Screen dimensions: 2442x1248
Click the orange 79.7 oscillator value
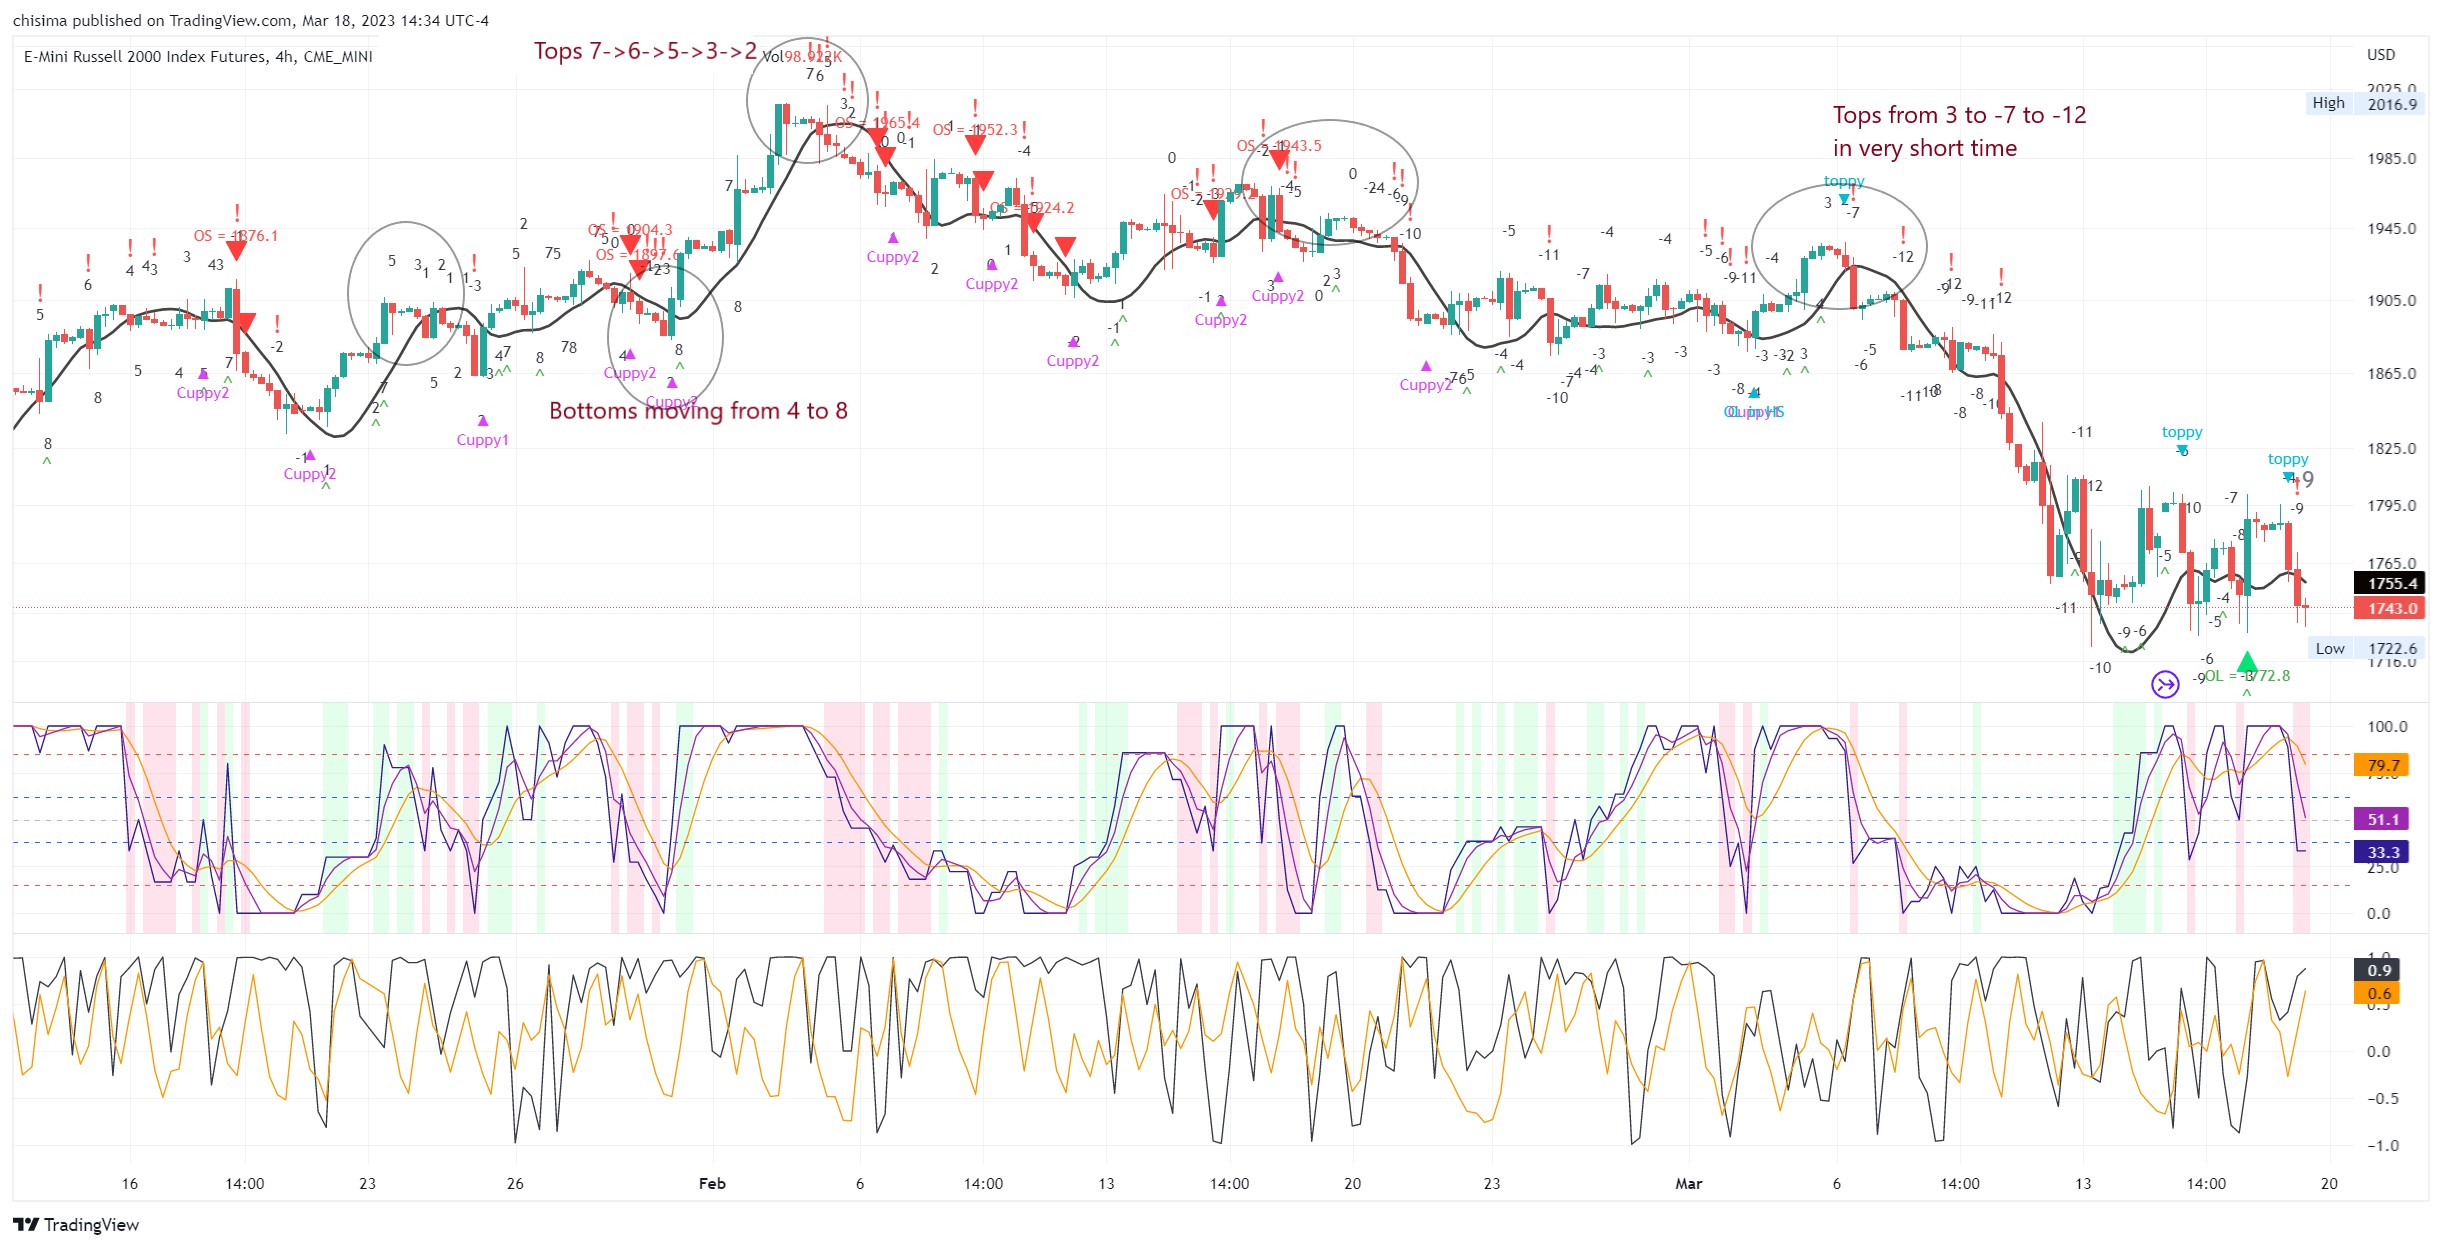2382,765
